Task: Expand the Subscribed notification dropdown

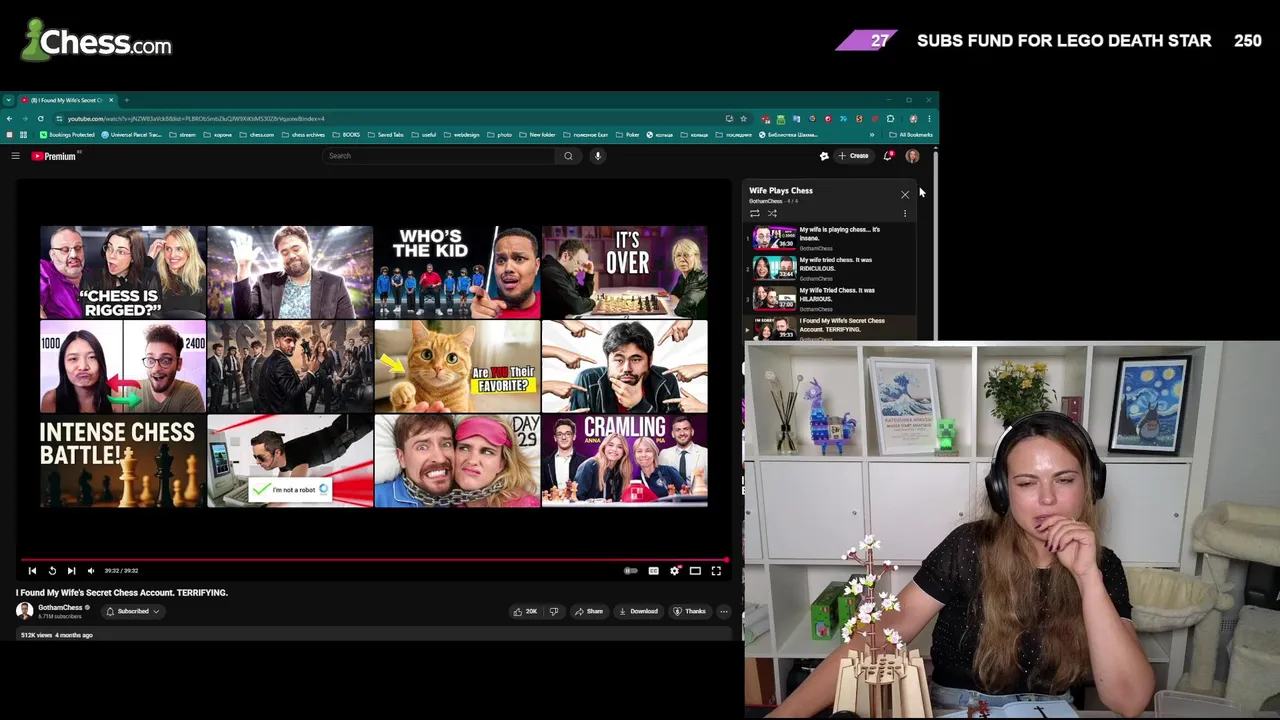Action: pyautogui.click(x=133, y=611)
